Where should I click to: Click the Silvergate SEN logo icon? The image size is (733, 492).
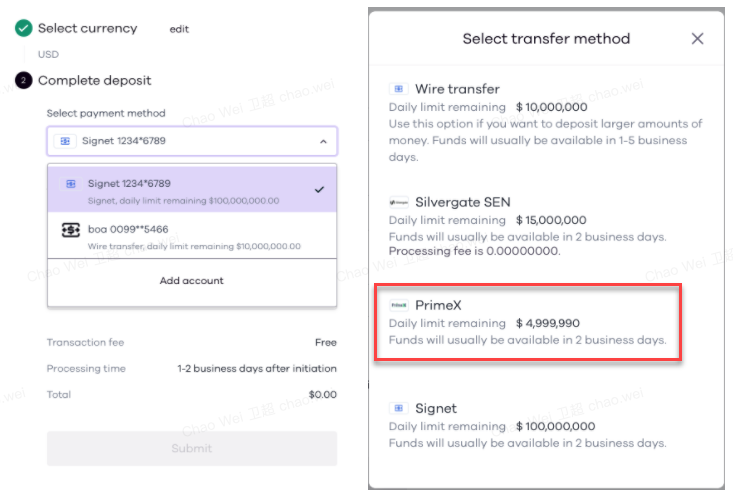pyautogui.click(x=399, y=203)
